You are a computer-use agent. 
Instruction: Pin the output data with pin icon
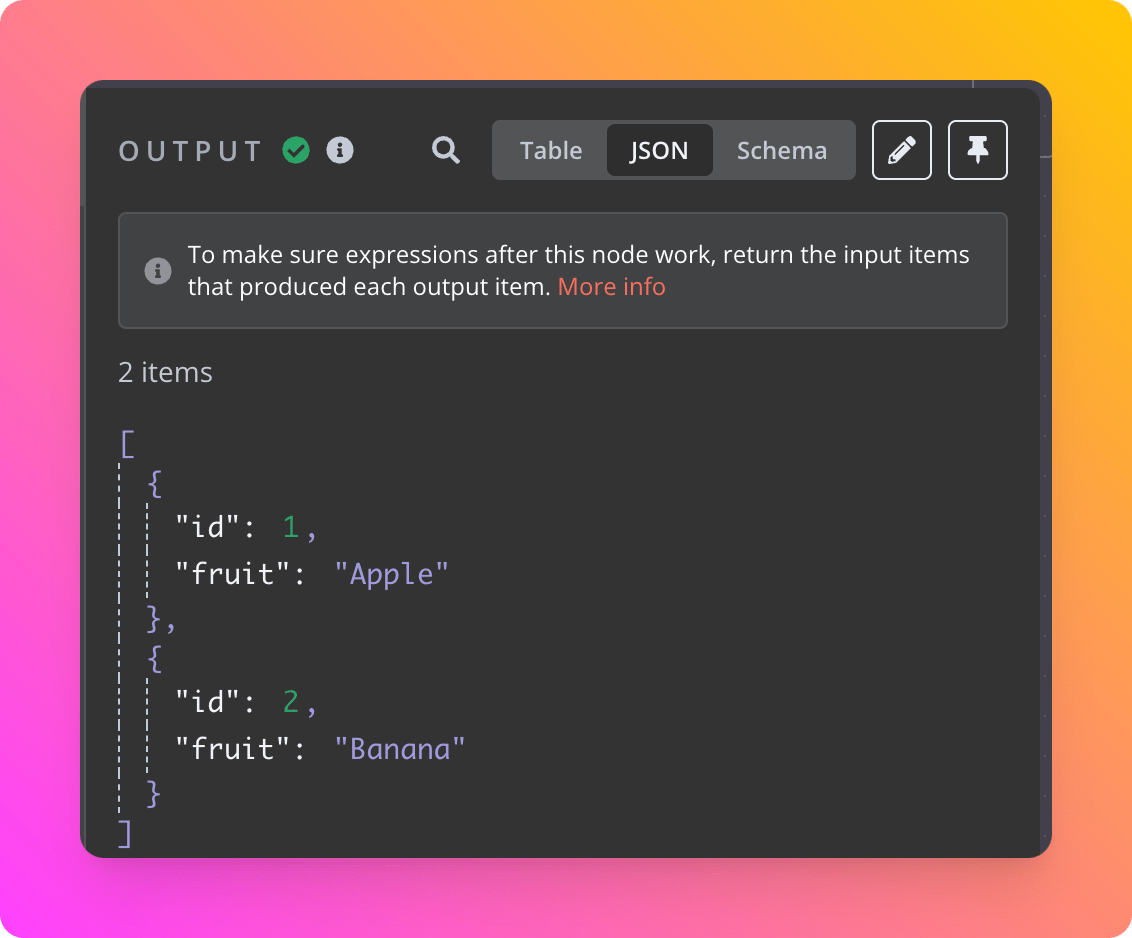click(978, 150)
